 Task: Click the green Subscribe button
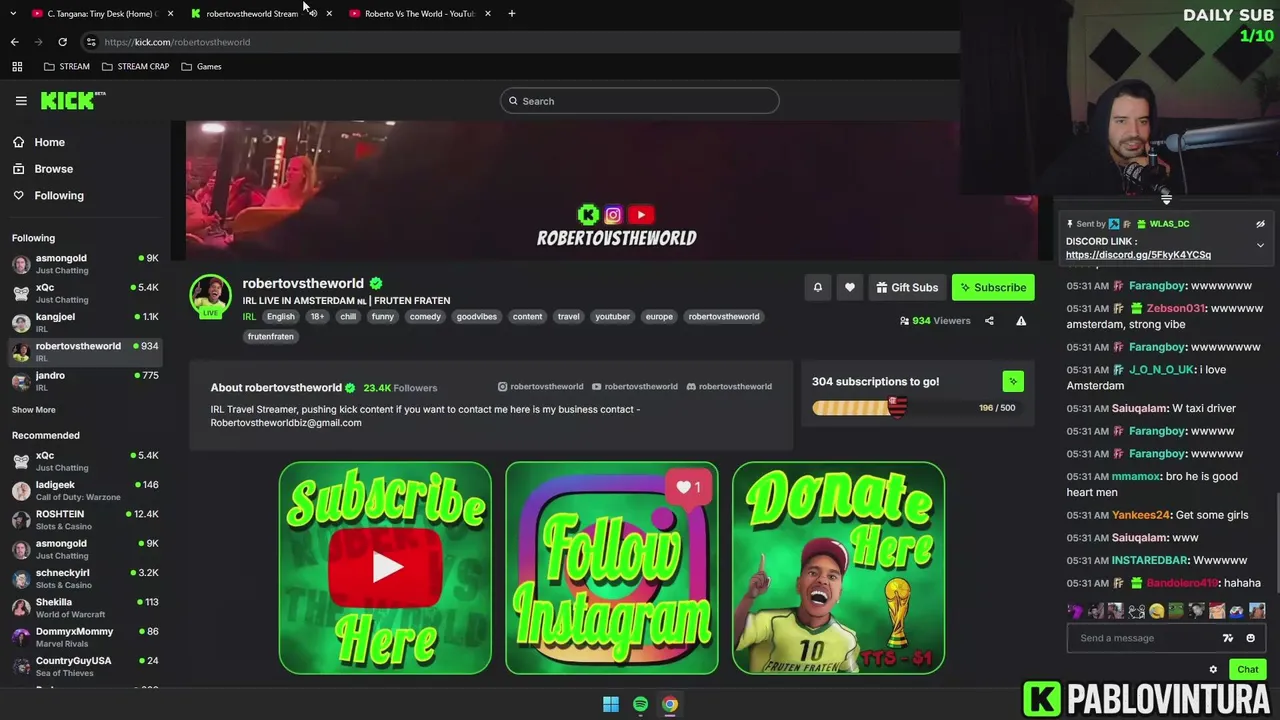(993, 287)
